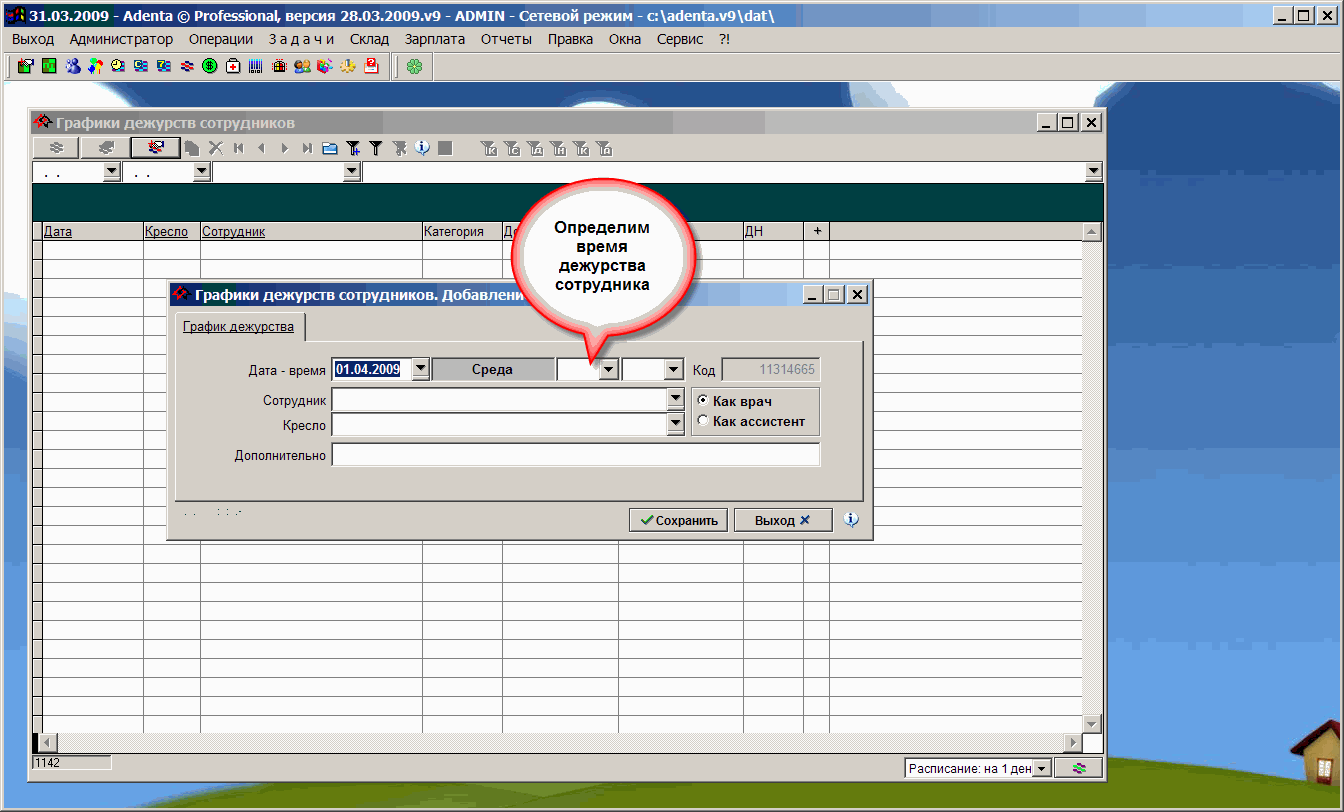Image resolution: width=1344 pixels, height=812 pixels.
Task: Click the add filter funnel icon
Action: click(353, 148)
